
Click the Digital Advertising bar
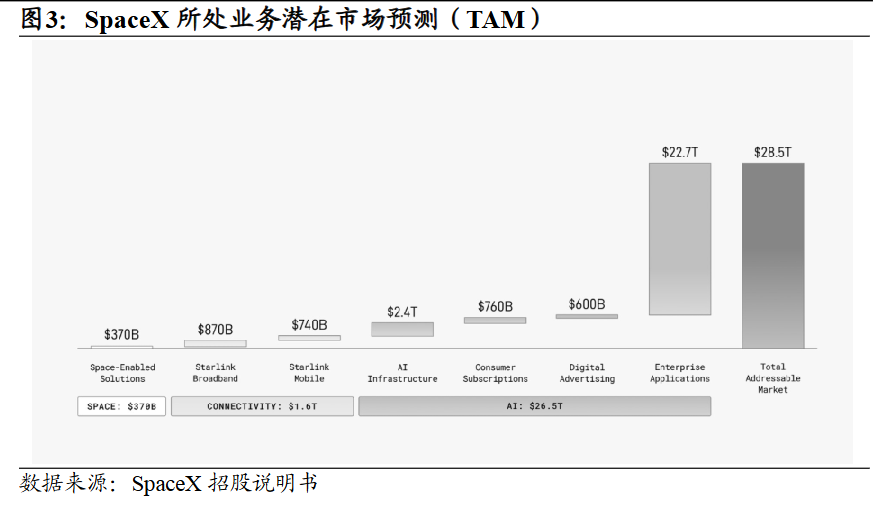point(587,317)
